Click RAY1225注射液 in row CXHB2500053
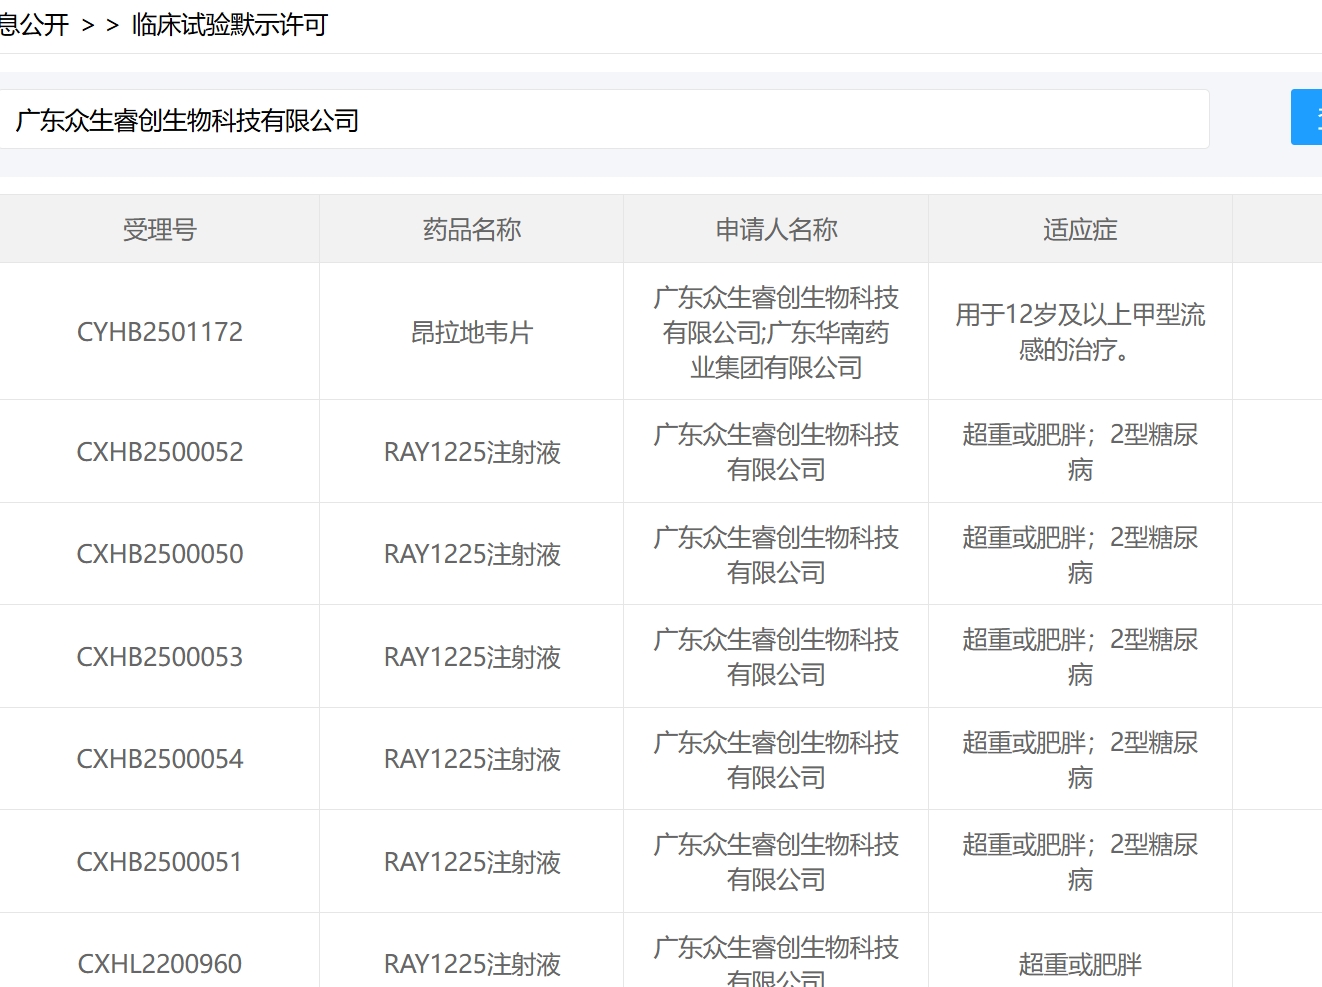Screen dimensions: 1322x987 (472, 657)
